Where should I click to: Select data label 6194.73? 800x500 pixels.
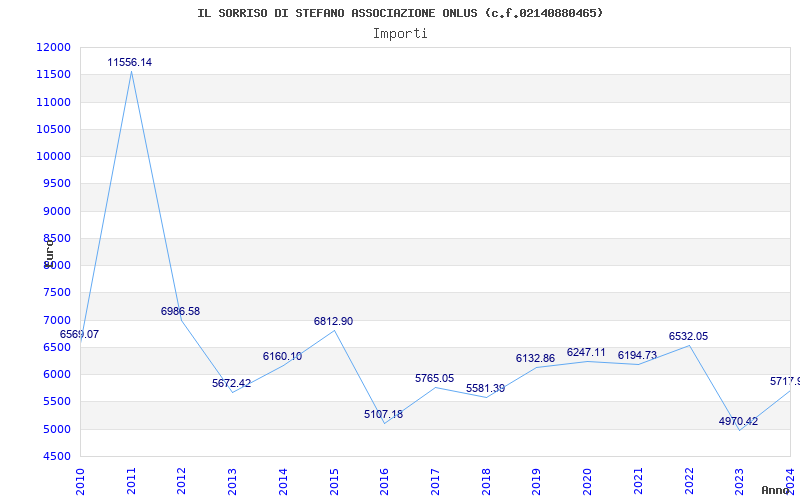637,355
